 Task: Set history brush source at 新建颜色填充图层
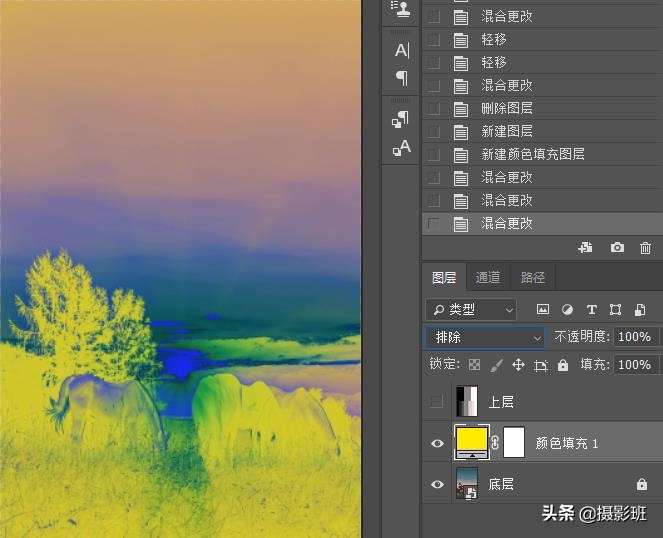pyautogui.click(x=433, y=154)
